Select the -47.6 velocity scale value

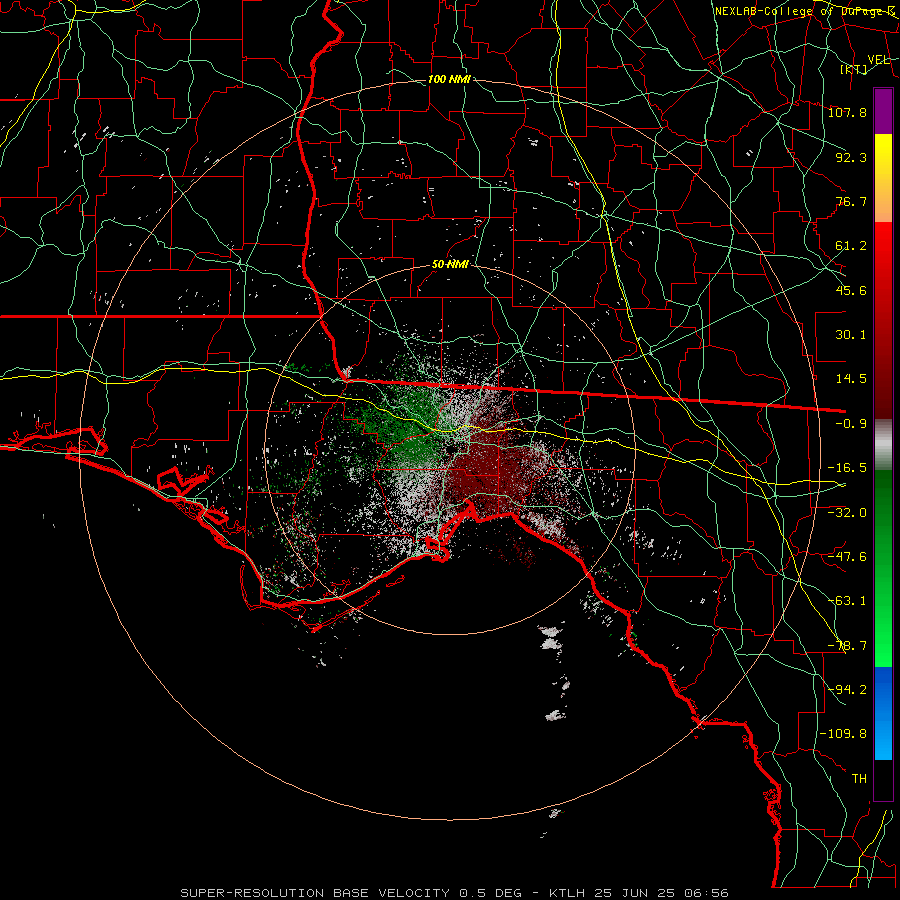pyautogui.click(x=847, y=557)
